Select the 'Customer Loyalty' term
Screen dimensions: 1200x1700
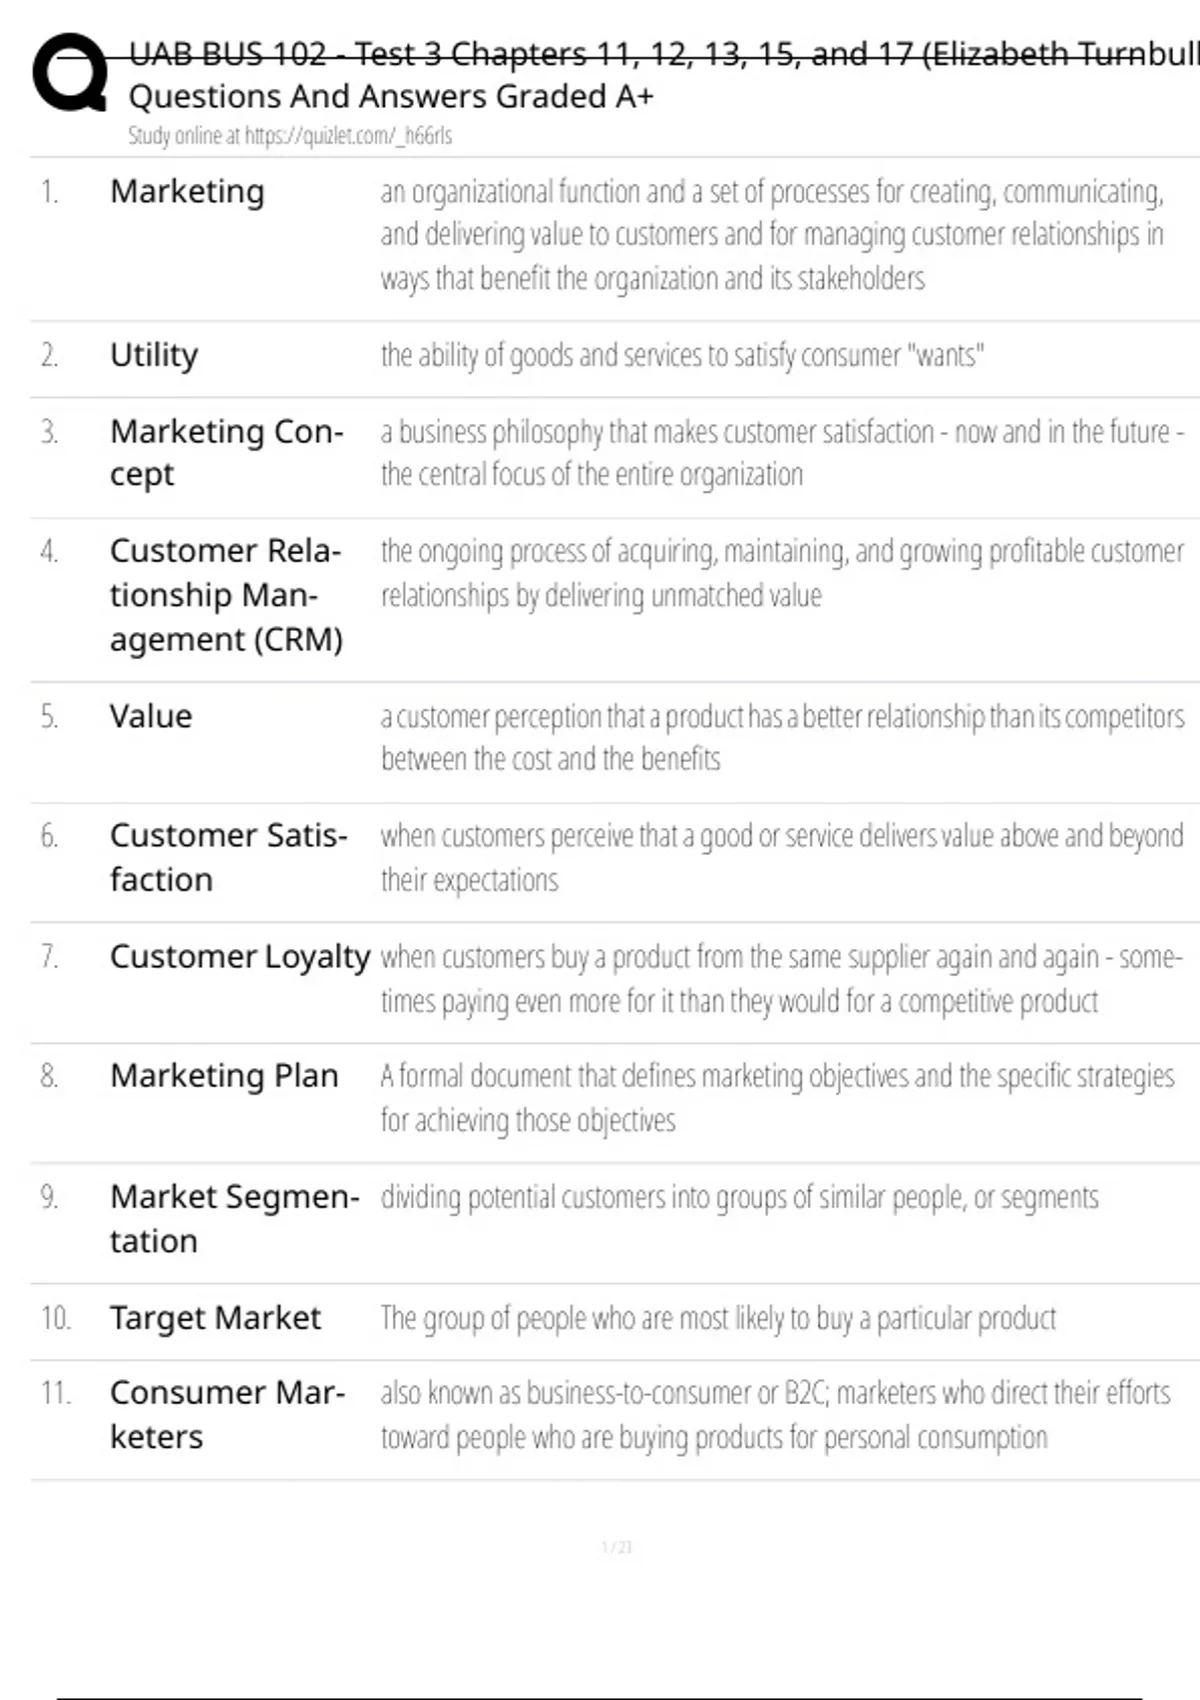[240, 957]
